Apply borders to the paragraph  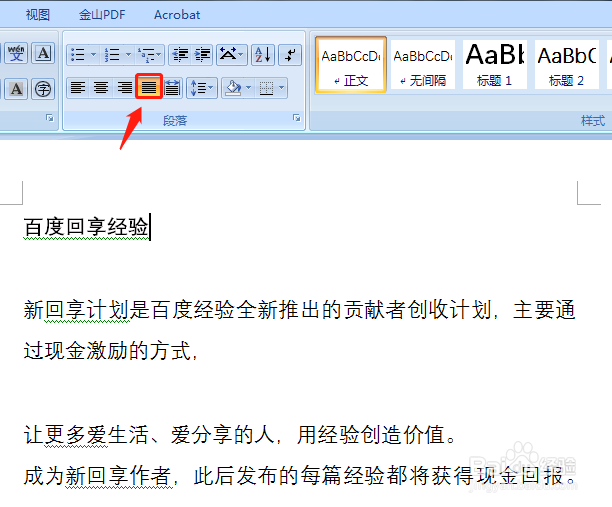(x=266, y=87)
